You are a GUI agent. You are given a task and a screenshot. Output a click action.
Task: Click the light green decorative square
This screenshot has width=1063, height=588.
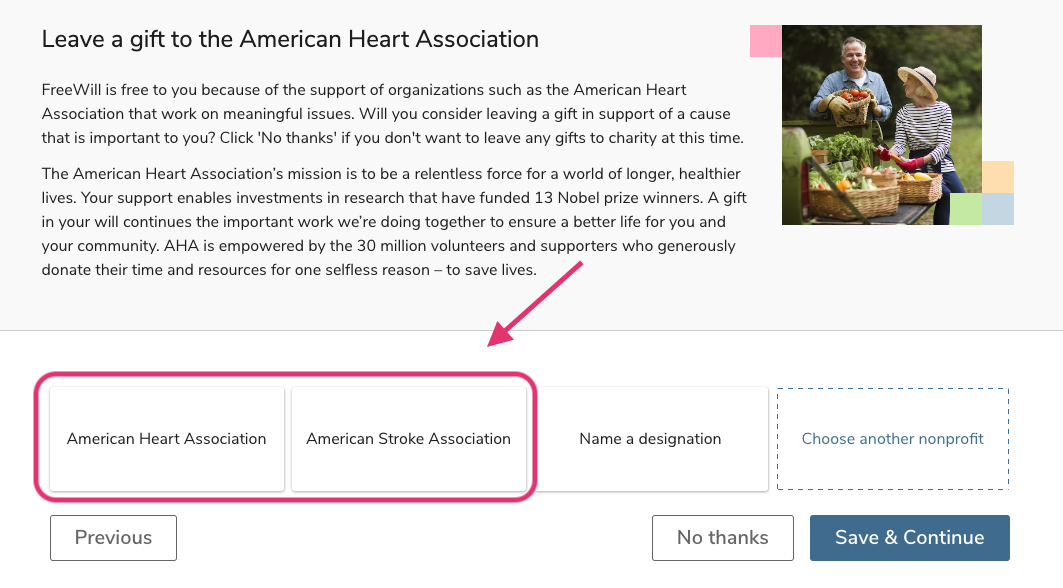click(x=965, y=209)
